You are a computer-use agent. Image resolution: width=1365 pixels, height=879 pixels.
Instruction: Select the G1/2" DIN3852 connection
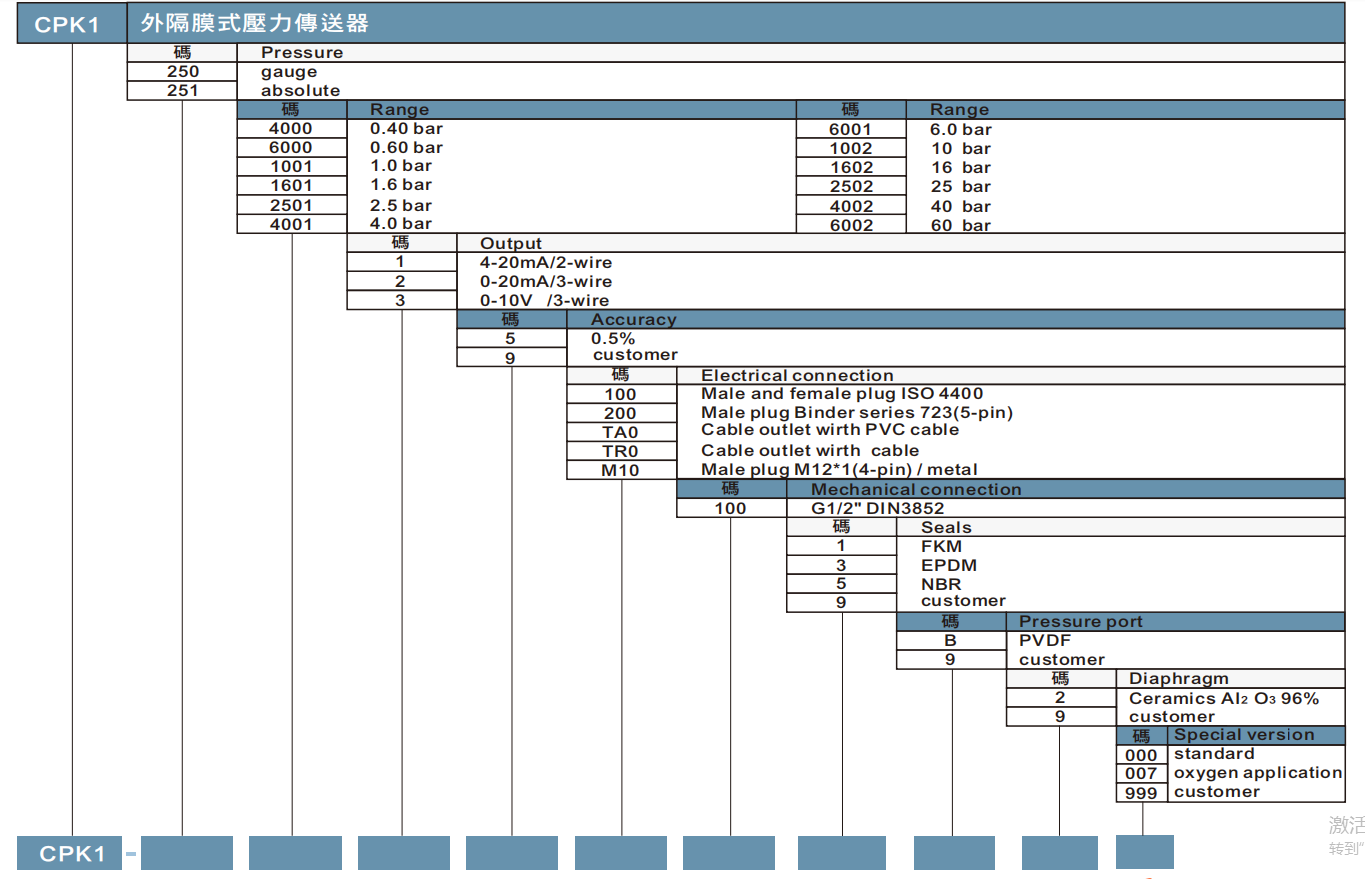[x=877, y=508]
